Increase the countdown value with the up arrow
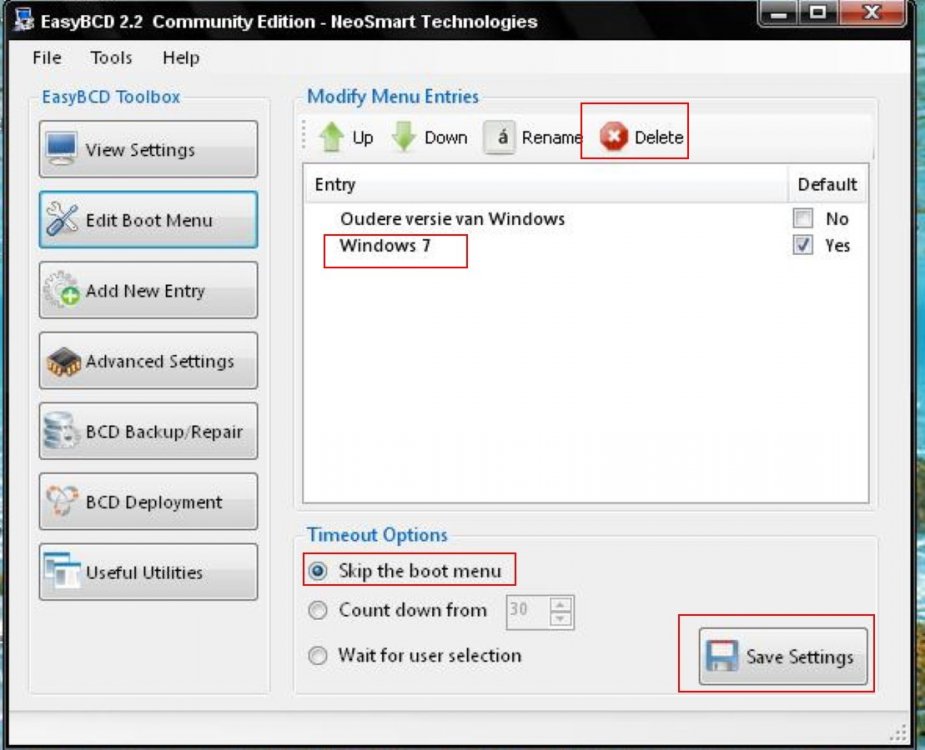This screenshot has width=925, height=750. 560,605
